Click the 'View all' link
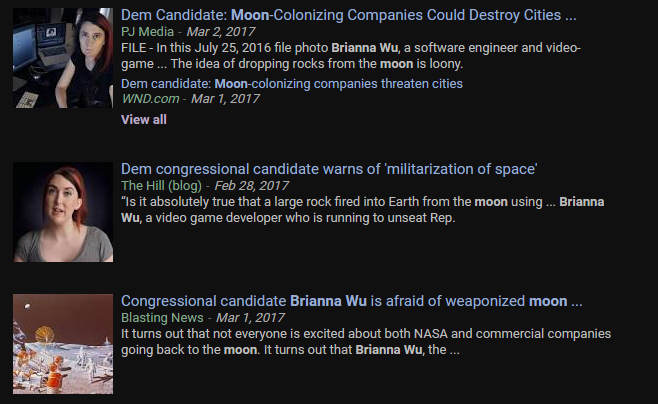This screenshot has height=404, width=658. click(144, 120)
